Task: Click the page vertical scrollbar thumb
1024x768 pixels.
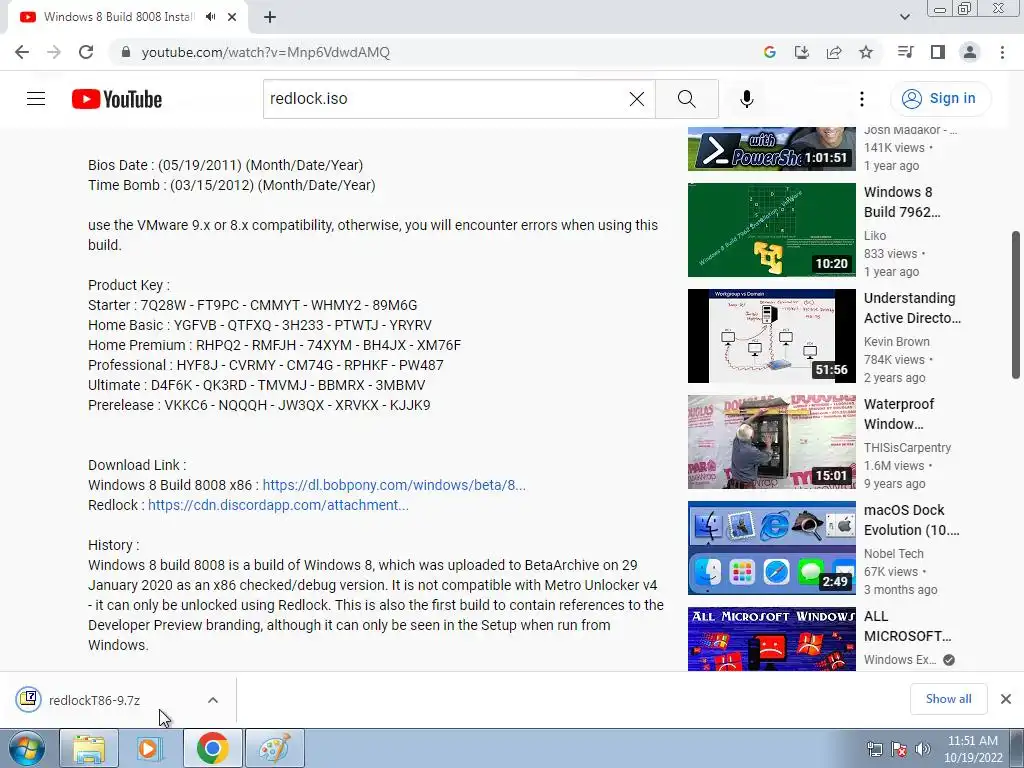Action: 1016,304
